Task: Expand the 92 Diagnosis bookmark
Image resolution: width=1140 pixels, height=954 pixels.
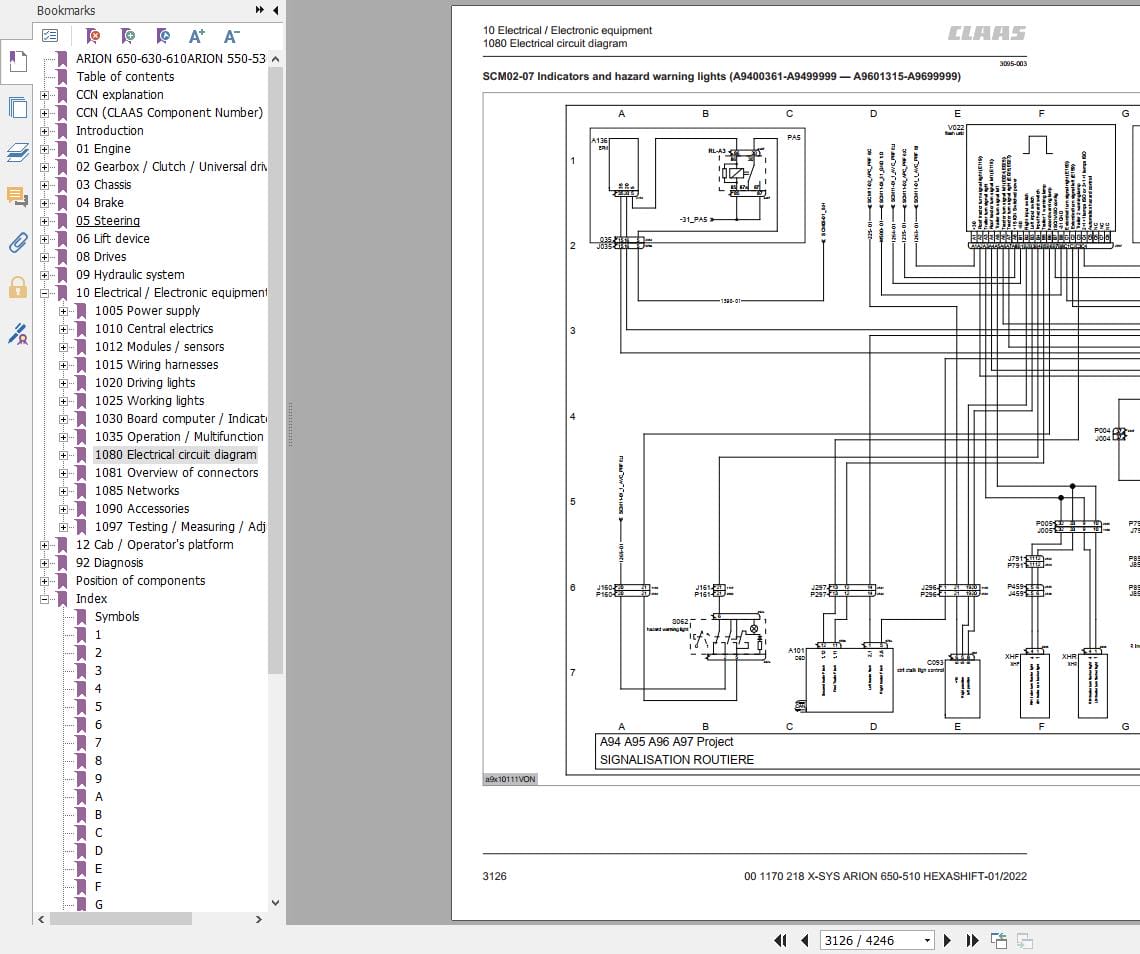Action: (x=44, y=563)
